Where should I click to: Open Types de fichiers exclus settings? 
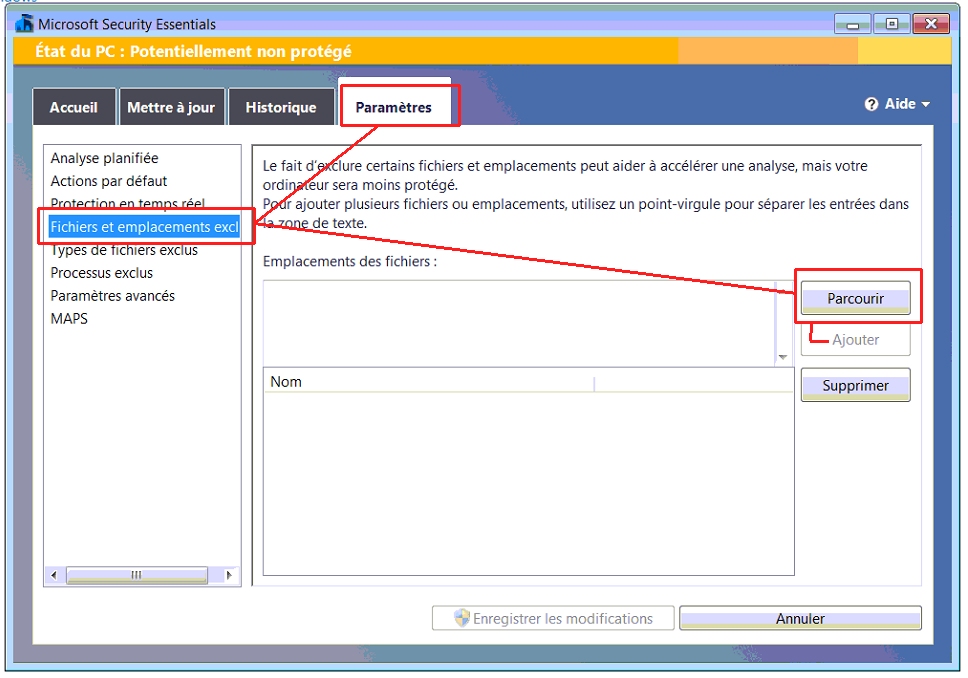(x=124, y=250)
